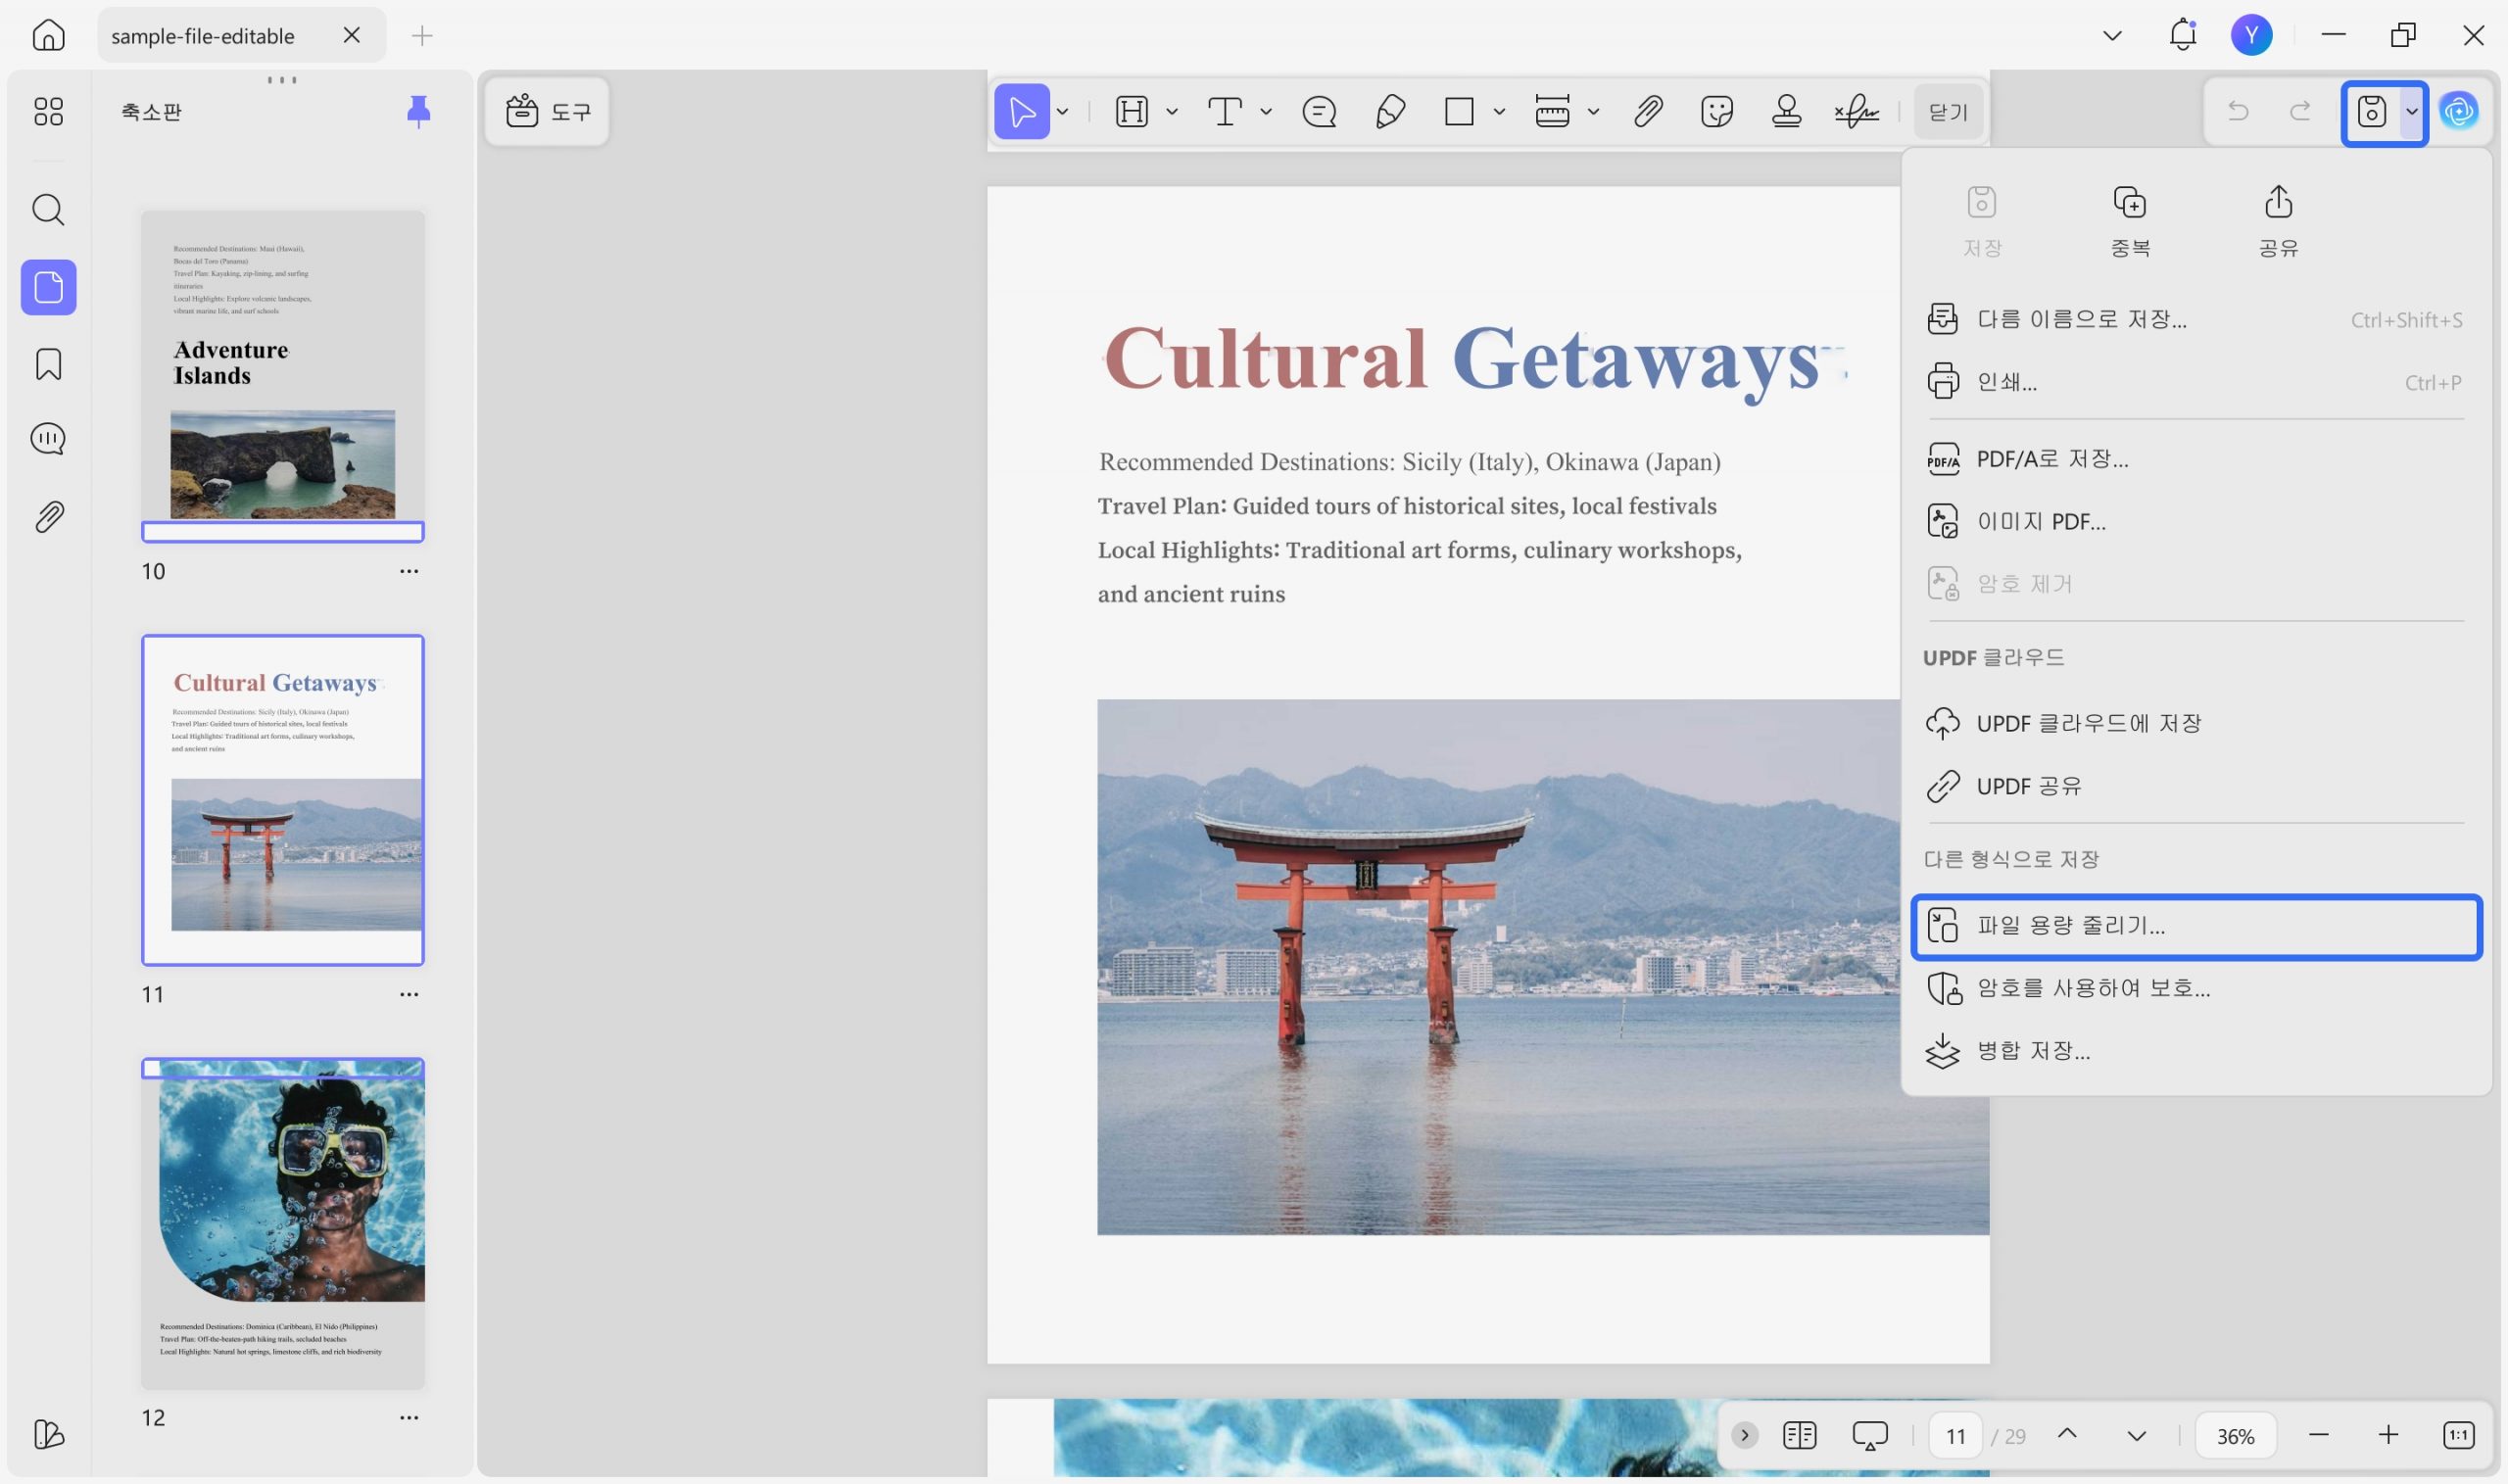The height and width of the screenshot is (1484, 2508).
Task: Open the comments panel icon
Action: [x=48, y=439]
